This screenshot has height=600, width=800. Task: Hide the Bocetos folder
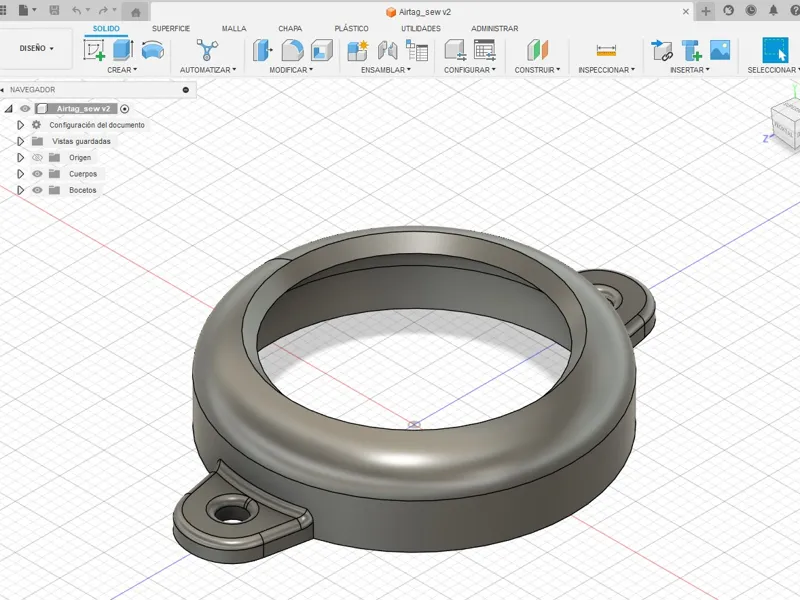[x=37, y=190]
